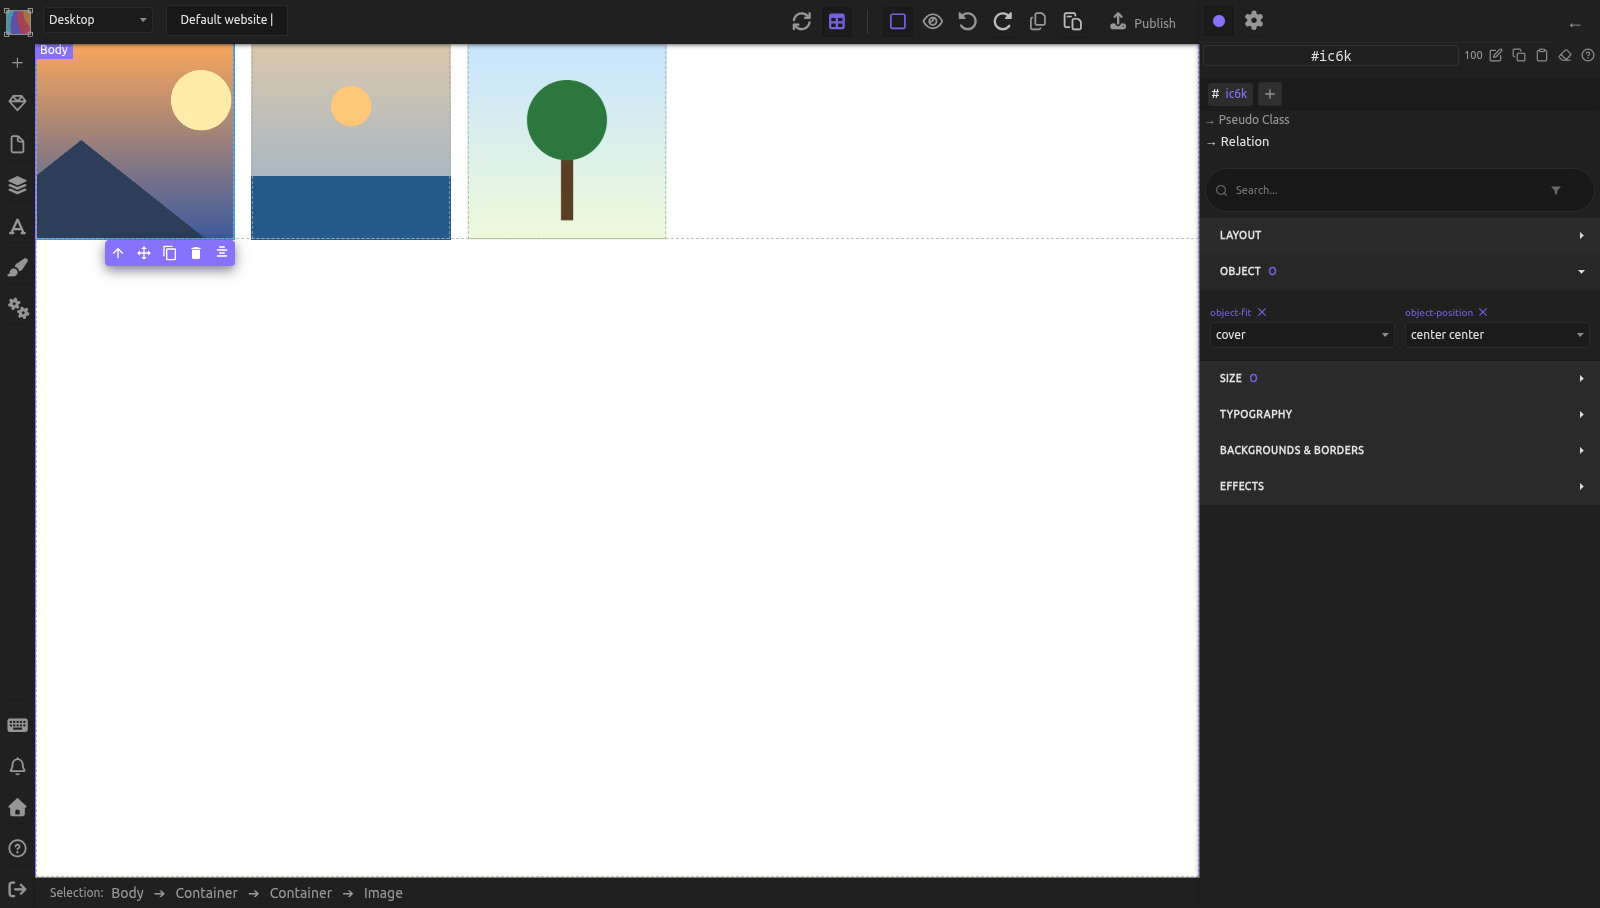Open the Pseudo Class option
This screenshot has width=1600, height=908.
point(1253,120)
